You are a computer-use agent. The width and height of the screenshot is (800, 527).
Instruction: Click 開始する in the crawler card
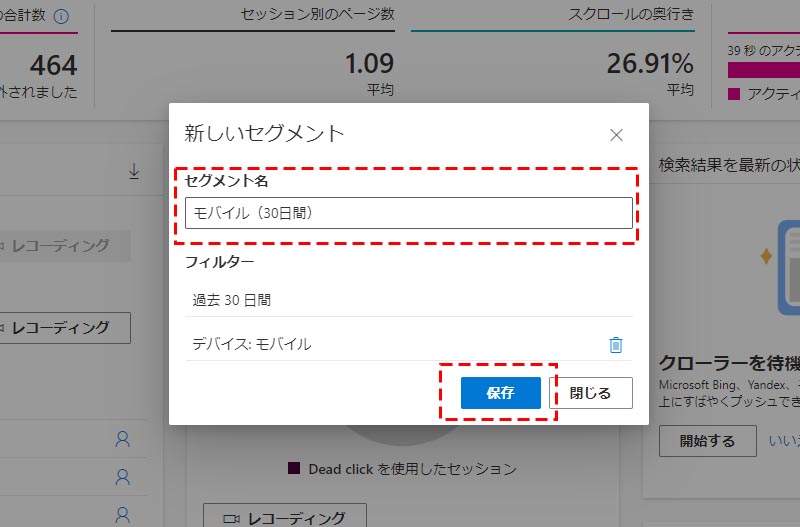pos(707,440)
